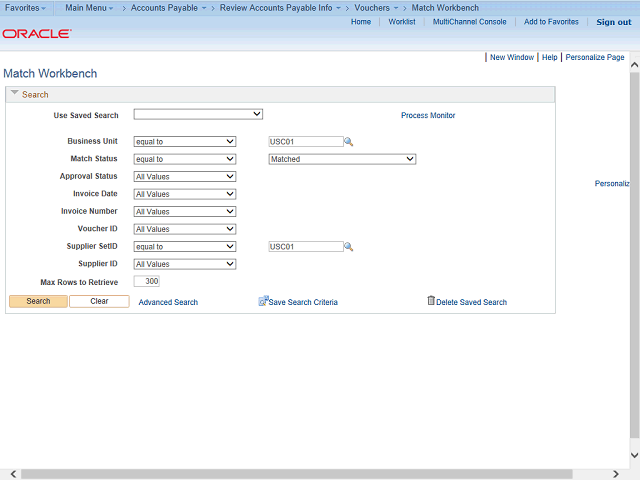The width and height of the screenshot is (640, 480).
Task: Open Advanced Search link
Action: [168, 302]
